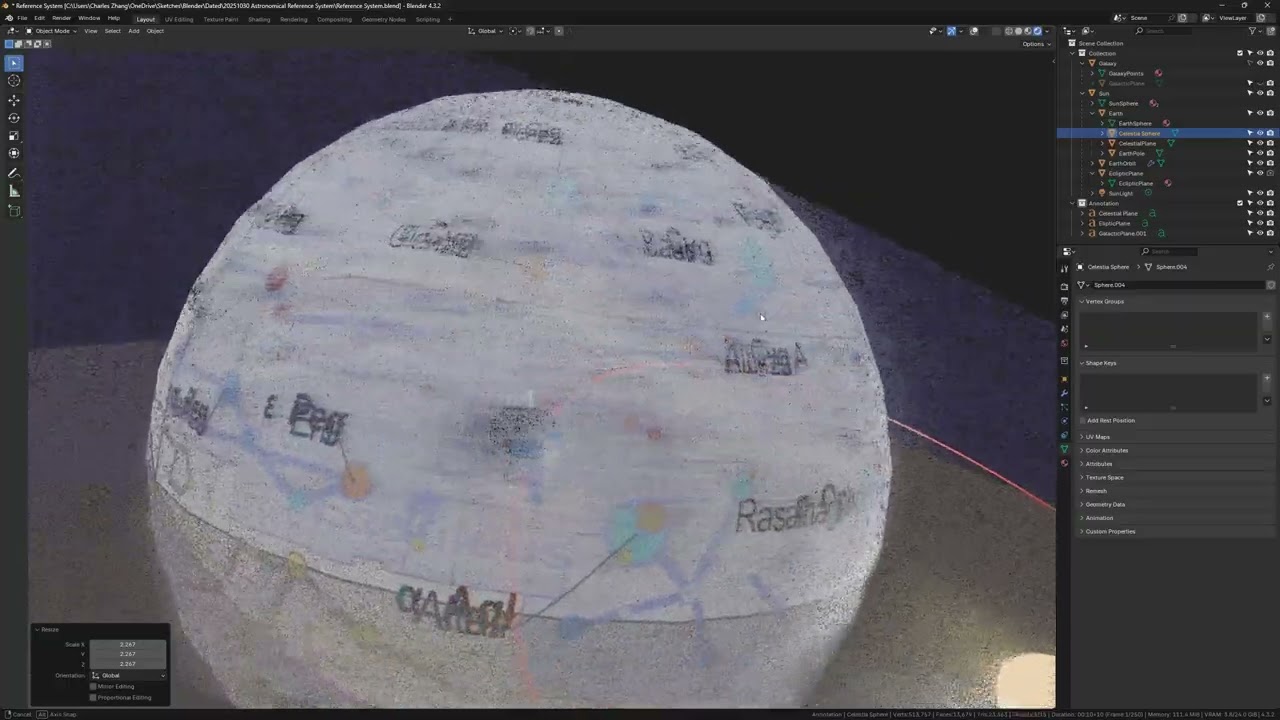Open Orientation Global dropdown in Resize panel
This screenshot has height=720, width=1280.
click(x=128, y=675)
